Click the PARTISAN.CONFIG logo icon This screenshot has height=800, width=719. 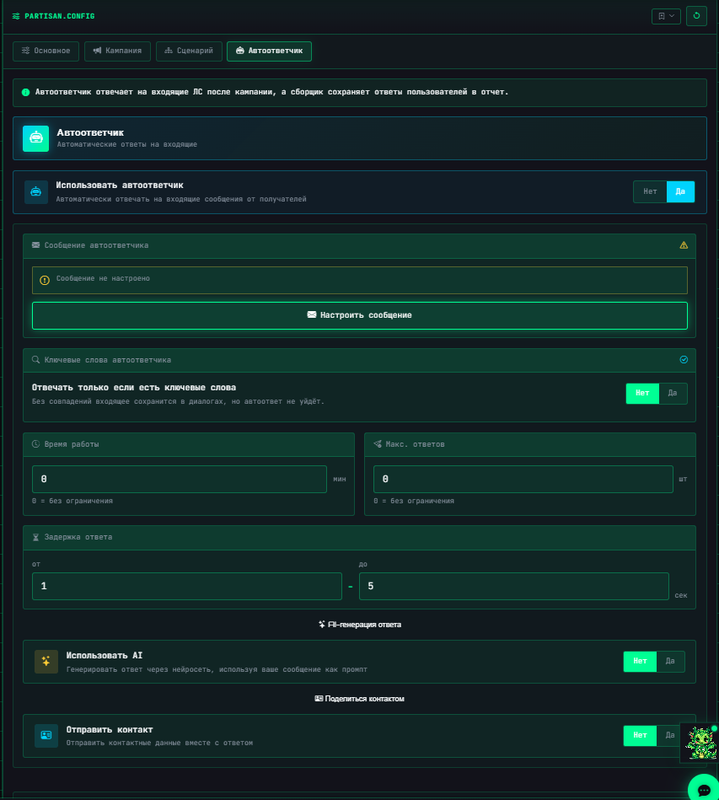coord(16,16)
